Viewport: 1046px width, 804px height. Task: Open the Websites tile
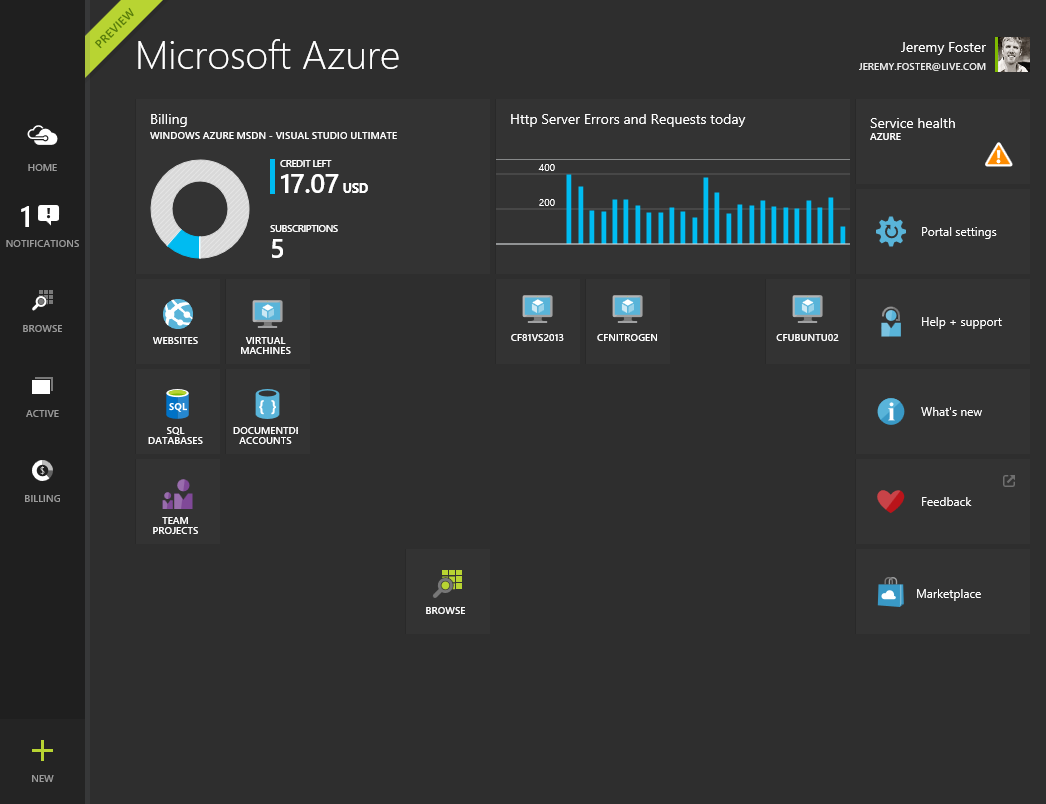click(178, 321)
